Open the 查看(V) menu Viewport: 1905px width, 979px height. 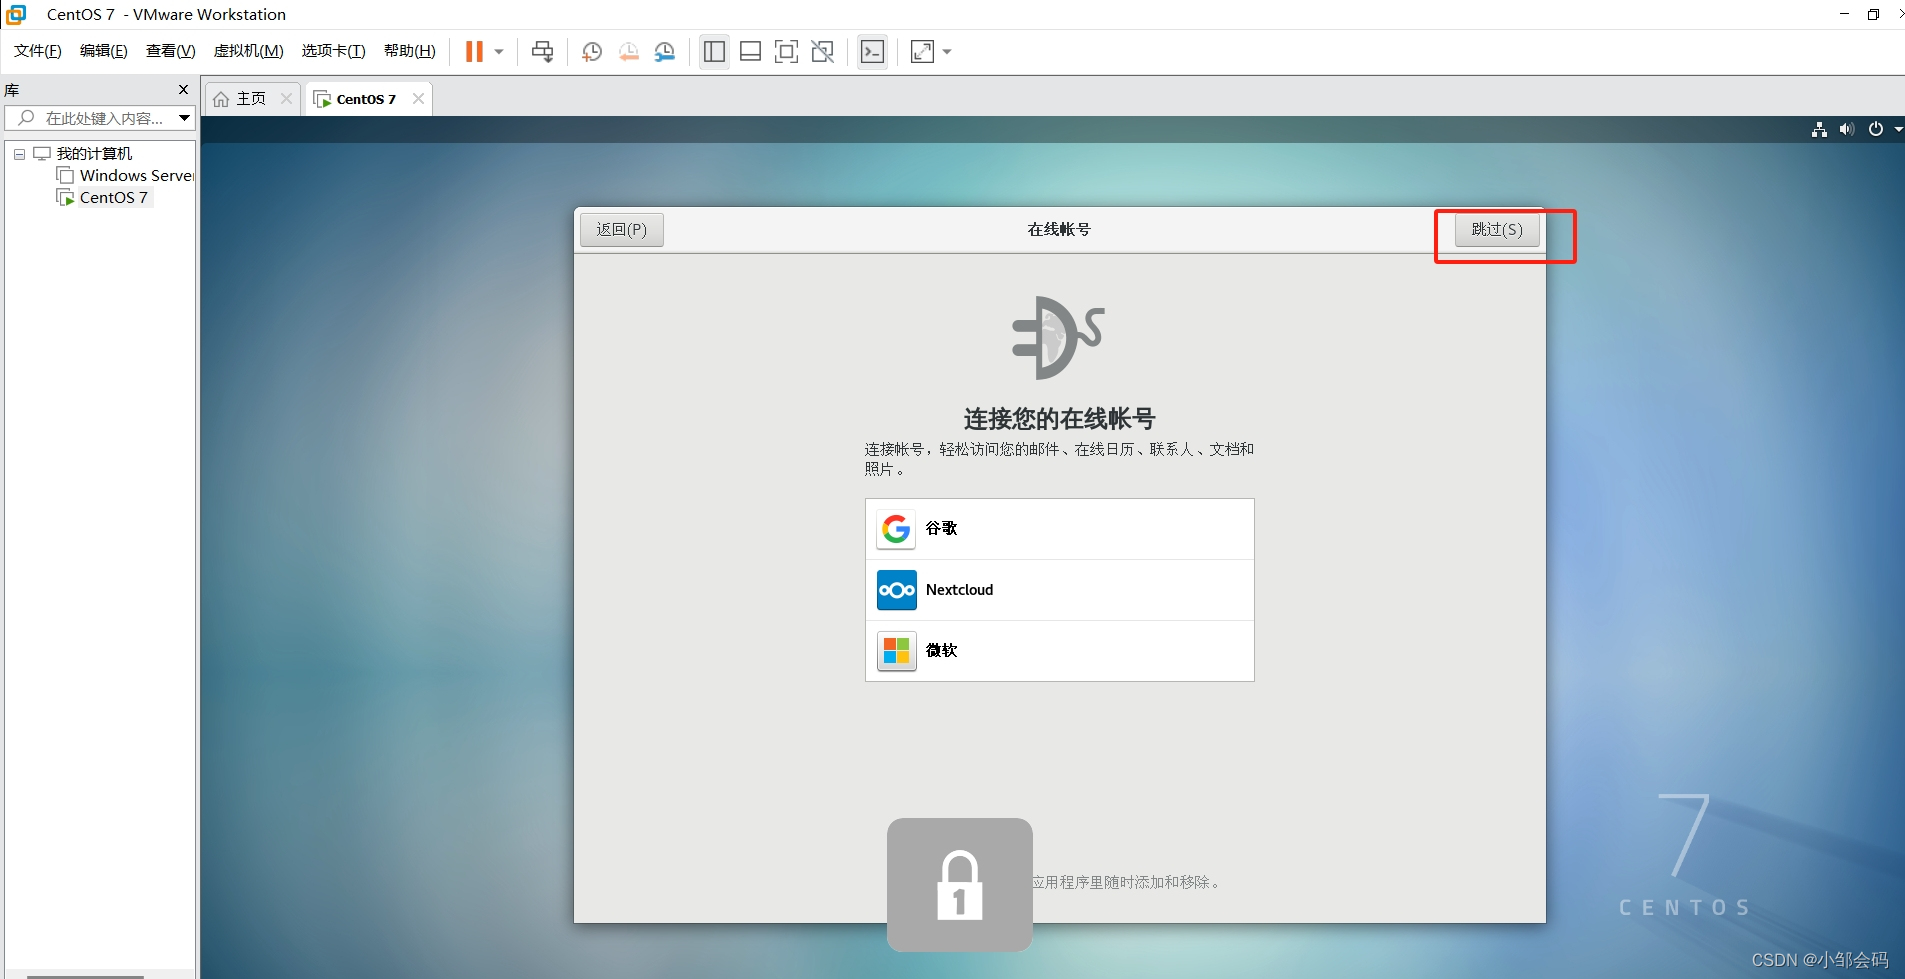tap(170, 51)
